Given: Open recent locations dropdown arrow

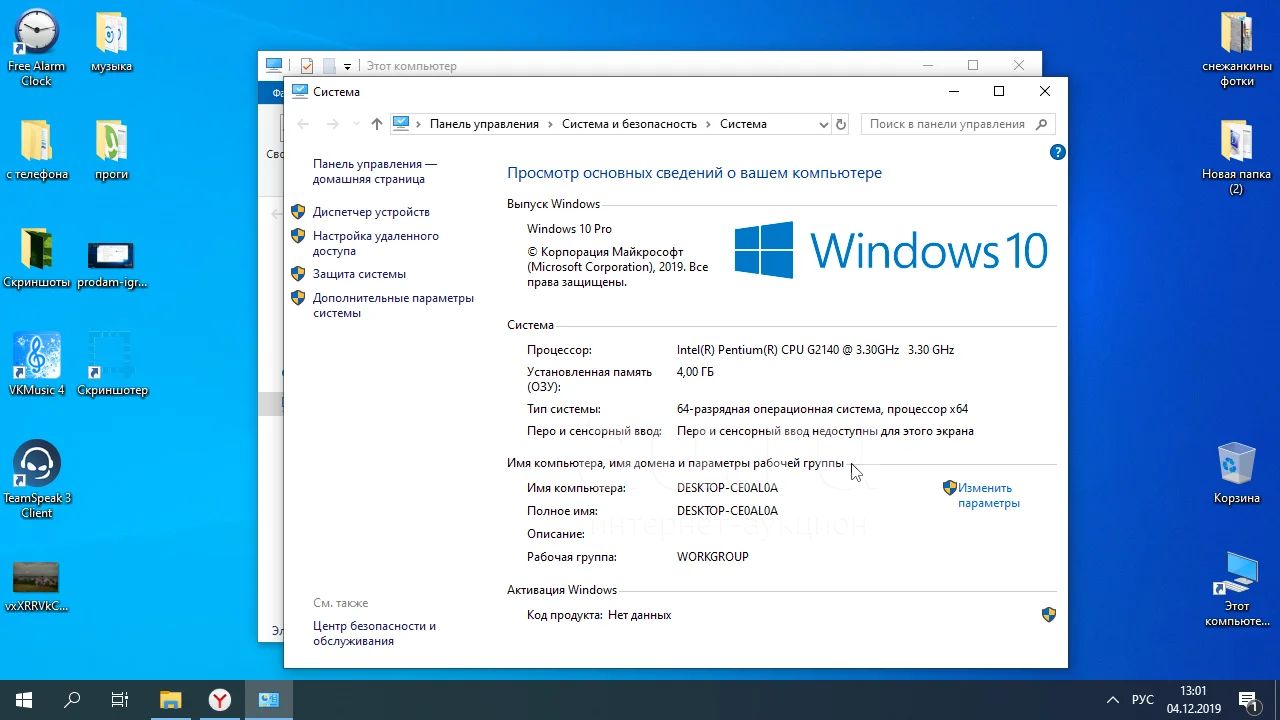Looking at the screenshot, I should (x=355, y=124).
